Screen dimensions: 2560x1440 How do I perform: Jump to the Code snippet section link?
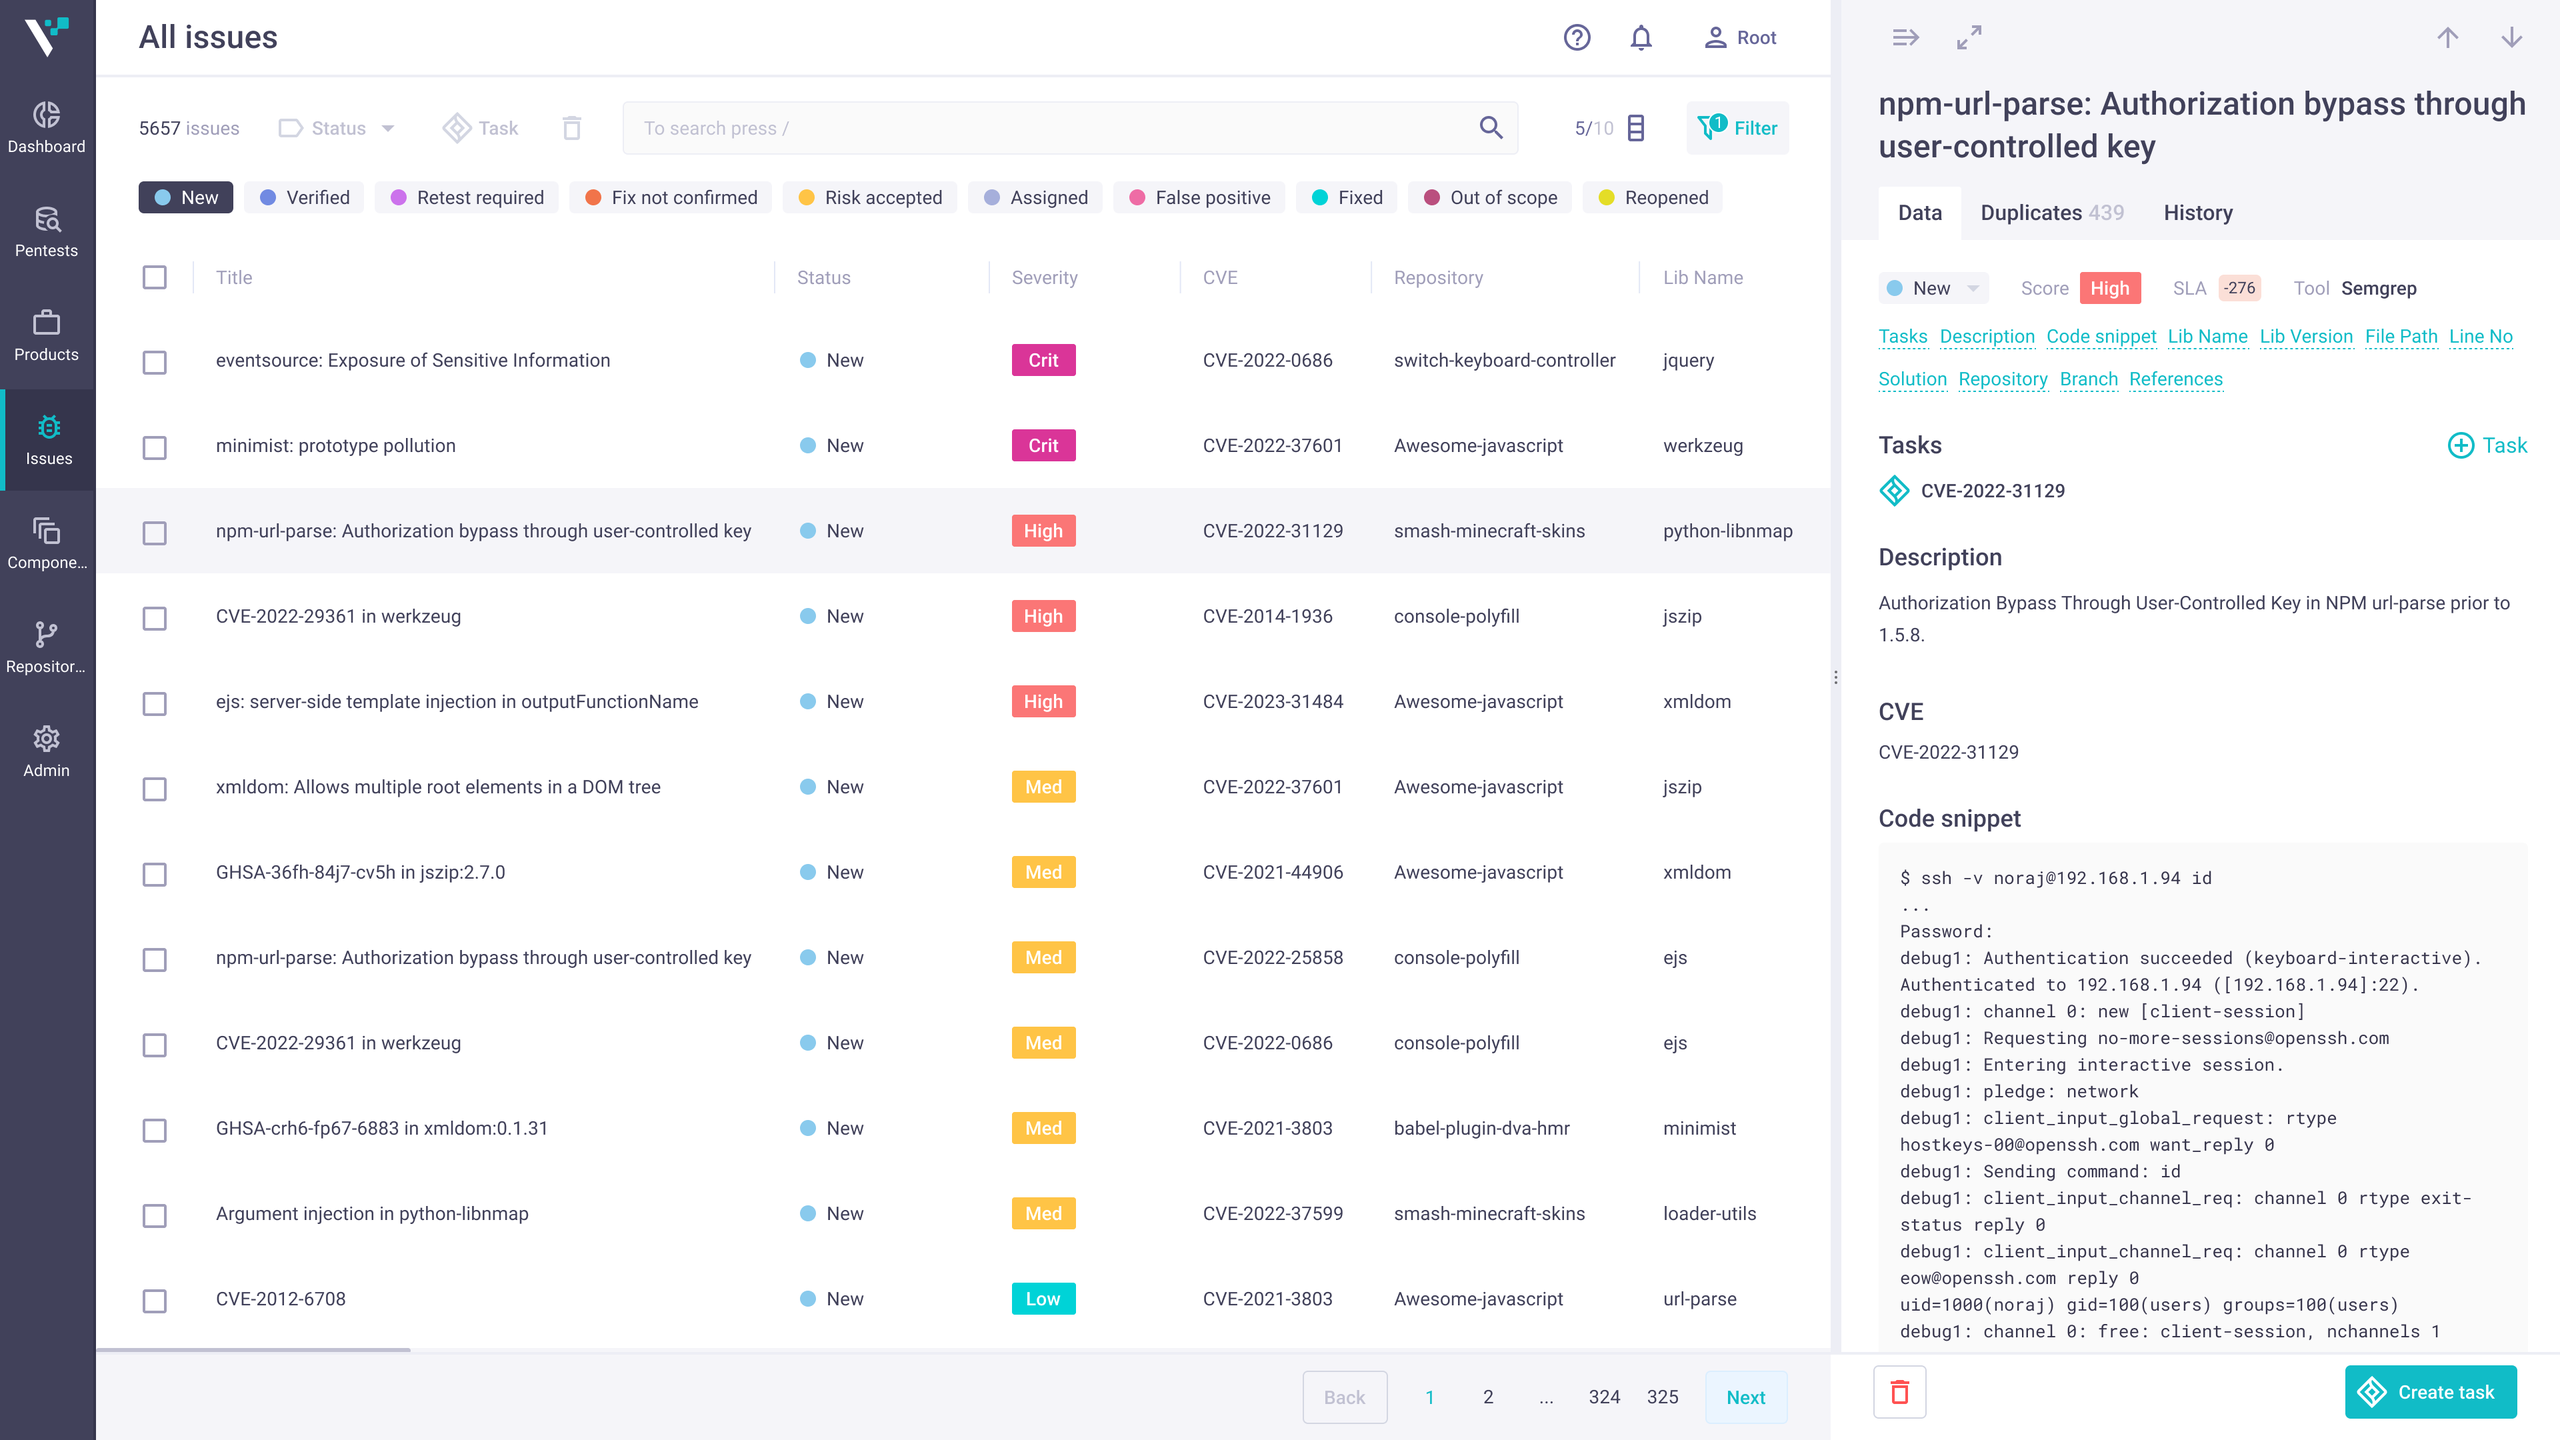[x=2100, y=337]
